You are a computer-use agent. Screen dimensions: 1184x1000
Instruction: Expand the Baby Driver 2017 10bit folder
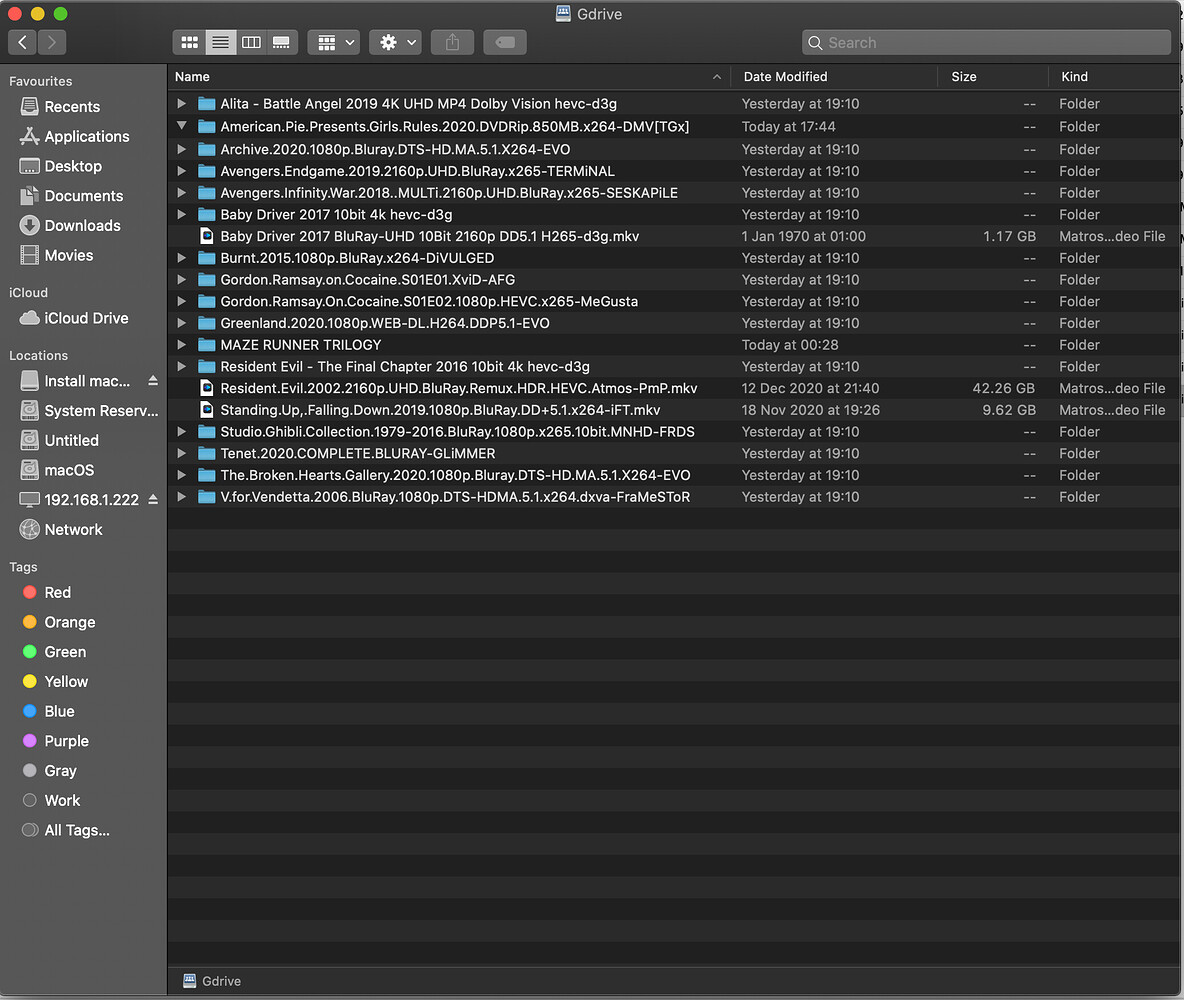click(181, 215)
